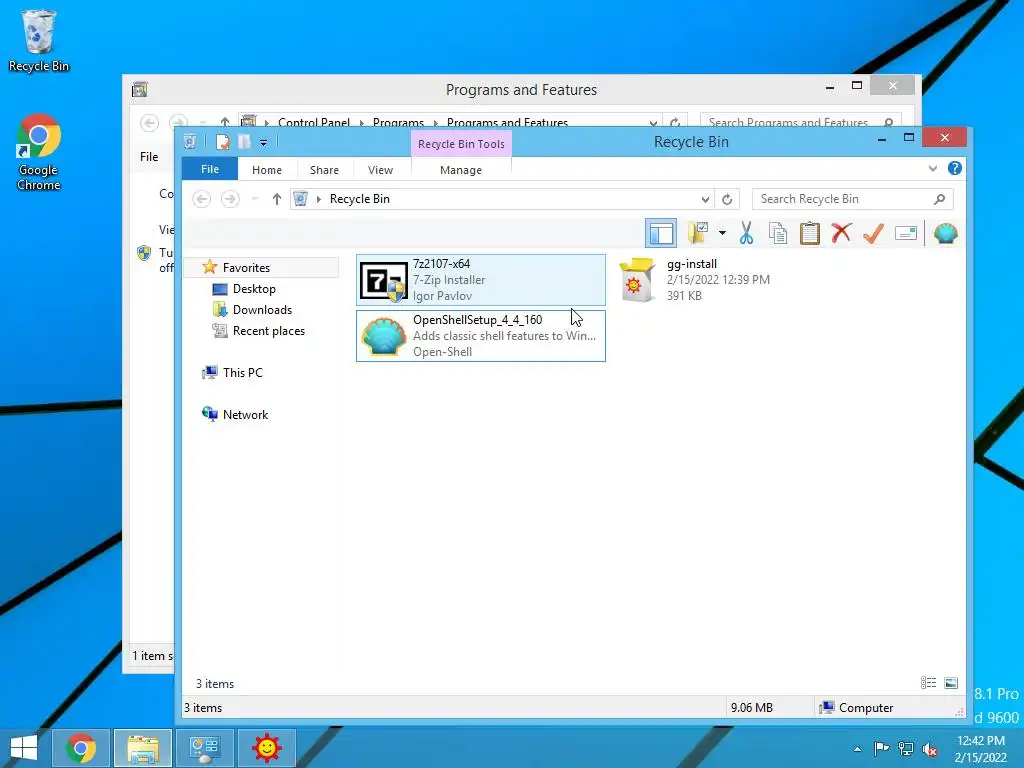Click Control Panel breadcrumb in background window
Image resolution: width=1024 pixels, height=768 pixels.
point(313,122)
